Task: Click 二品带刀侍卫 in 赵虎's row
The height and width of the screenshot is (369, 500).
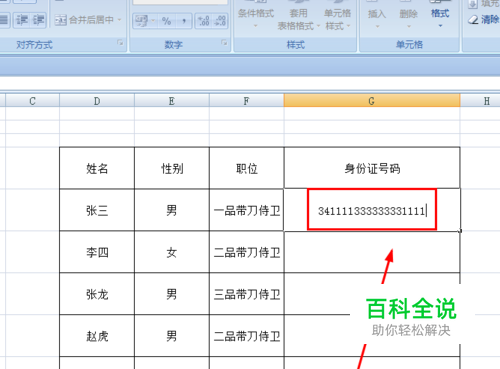Action: (x=247, y=336)
